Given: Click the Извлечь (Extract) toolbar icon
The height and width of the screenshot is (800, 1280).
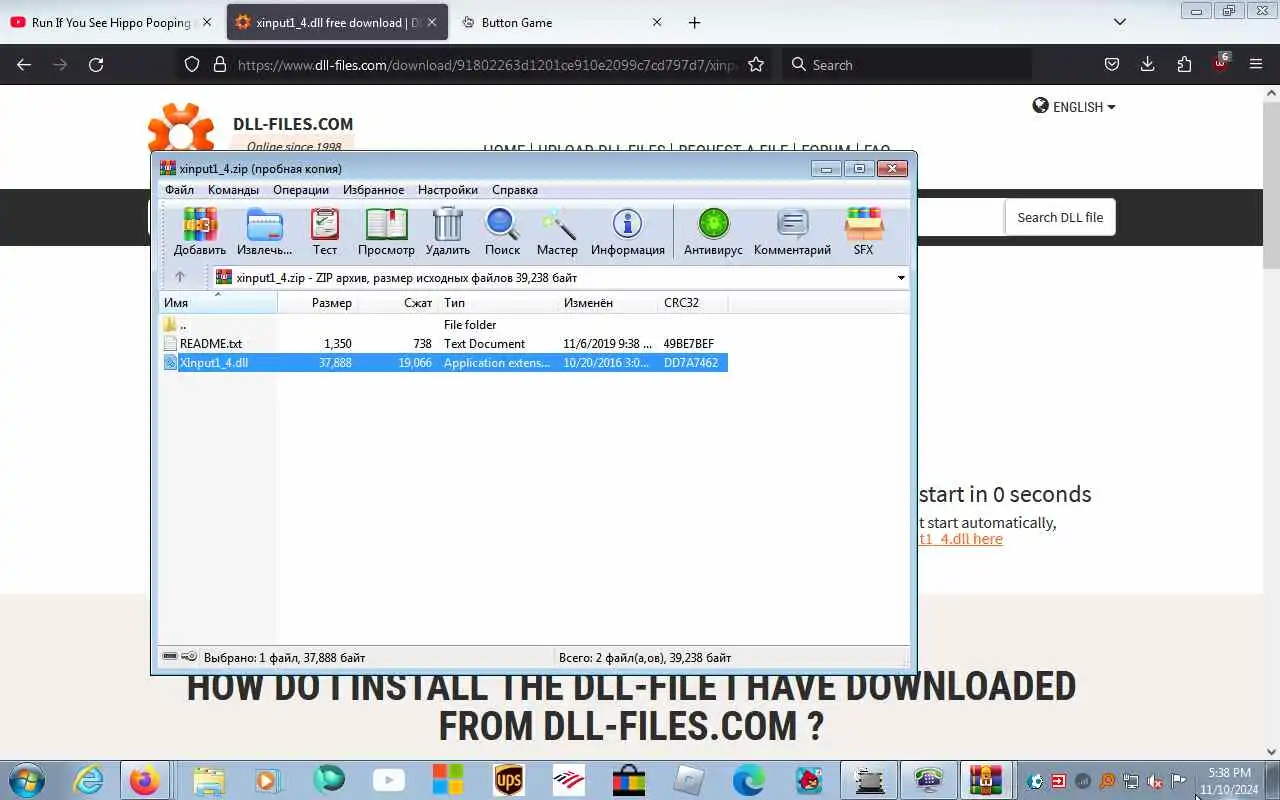Looking at the screenshot, I should 265,232.
